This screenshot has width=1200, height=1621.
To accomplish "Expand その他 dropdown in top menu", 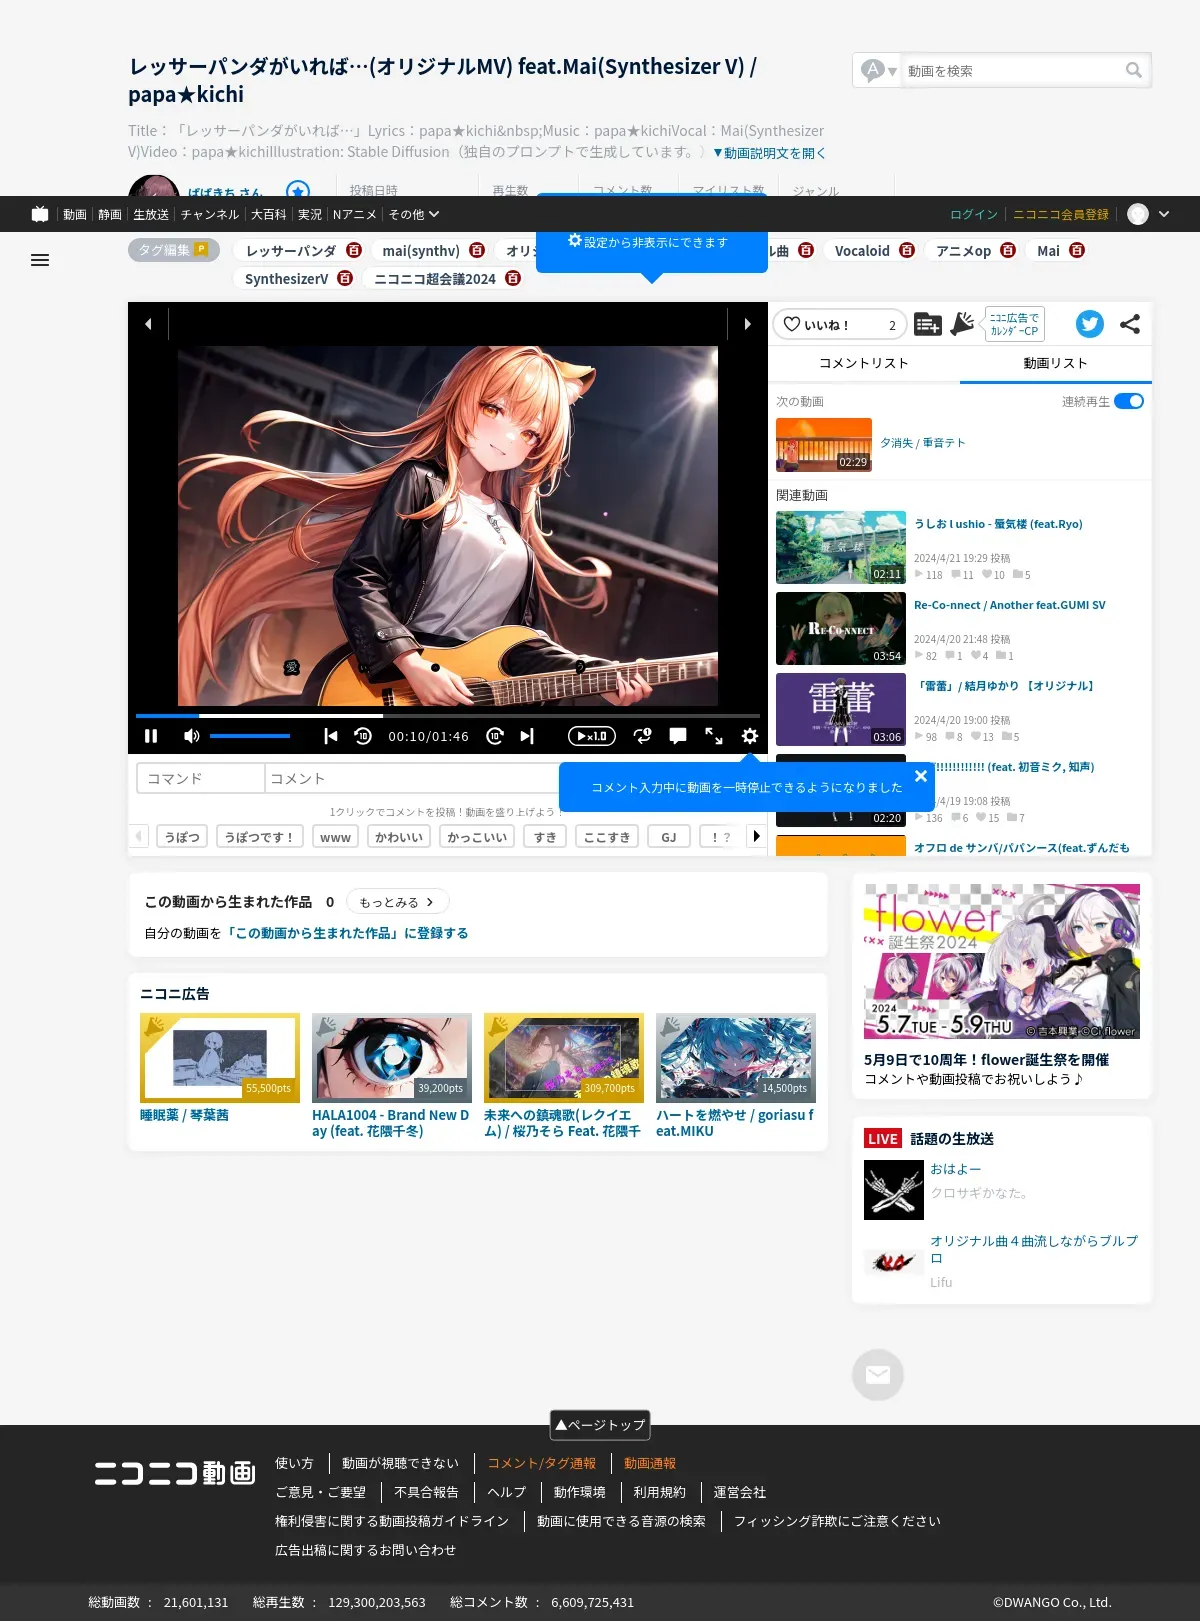I will pos(414,214).
